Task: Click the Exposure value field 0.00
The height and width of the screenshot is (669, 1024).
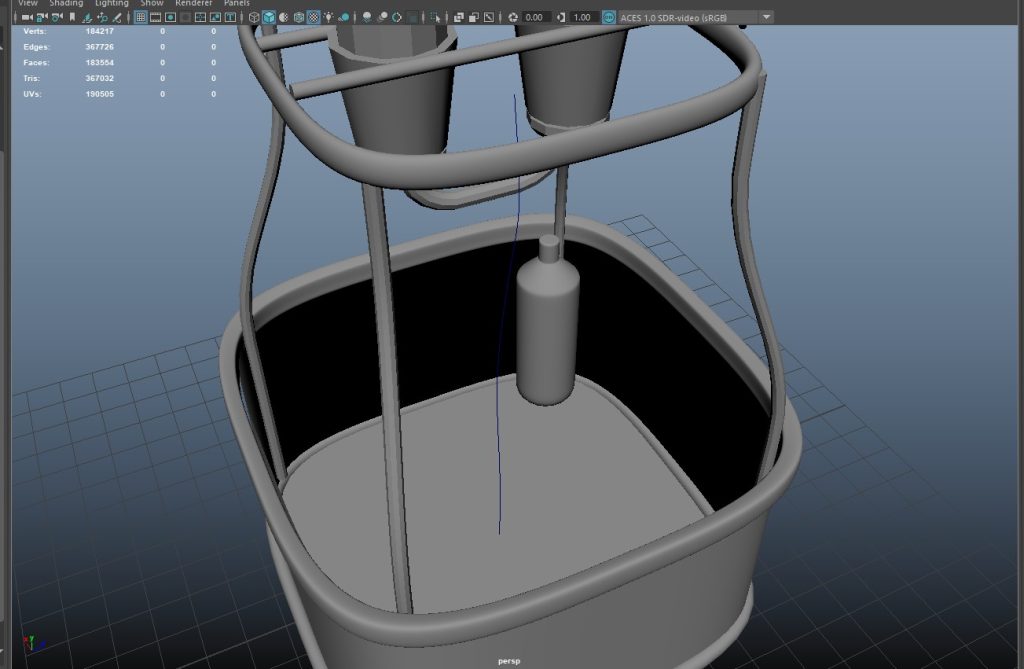Action: coord(535,18)
